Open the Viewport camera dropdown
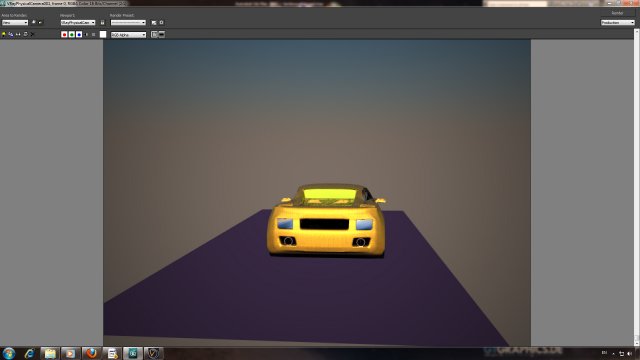Image resolution: width=640 pixels, height=360 pixels. coord(78,22)
